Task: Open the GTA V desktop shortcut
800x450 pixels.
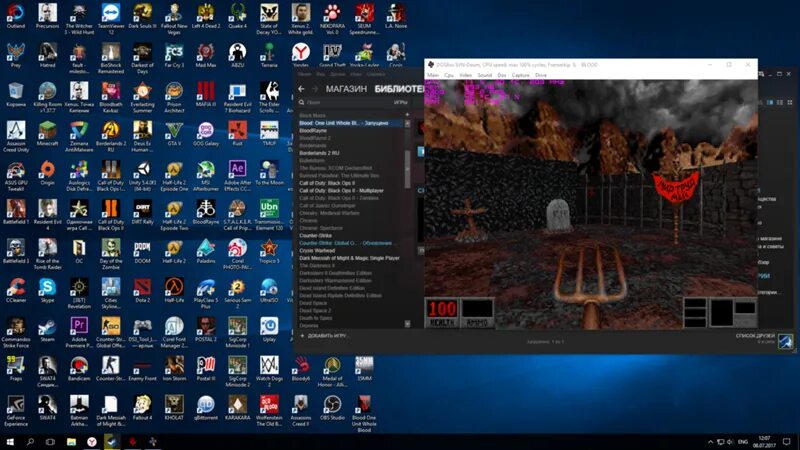Action: point(174,134)
